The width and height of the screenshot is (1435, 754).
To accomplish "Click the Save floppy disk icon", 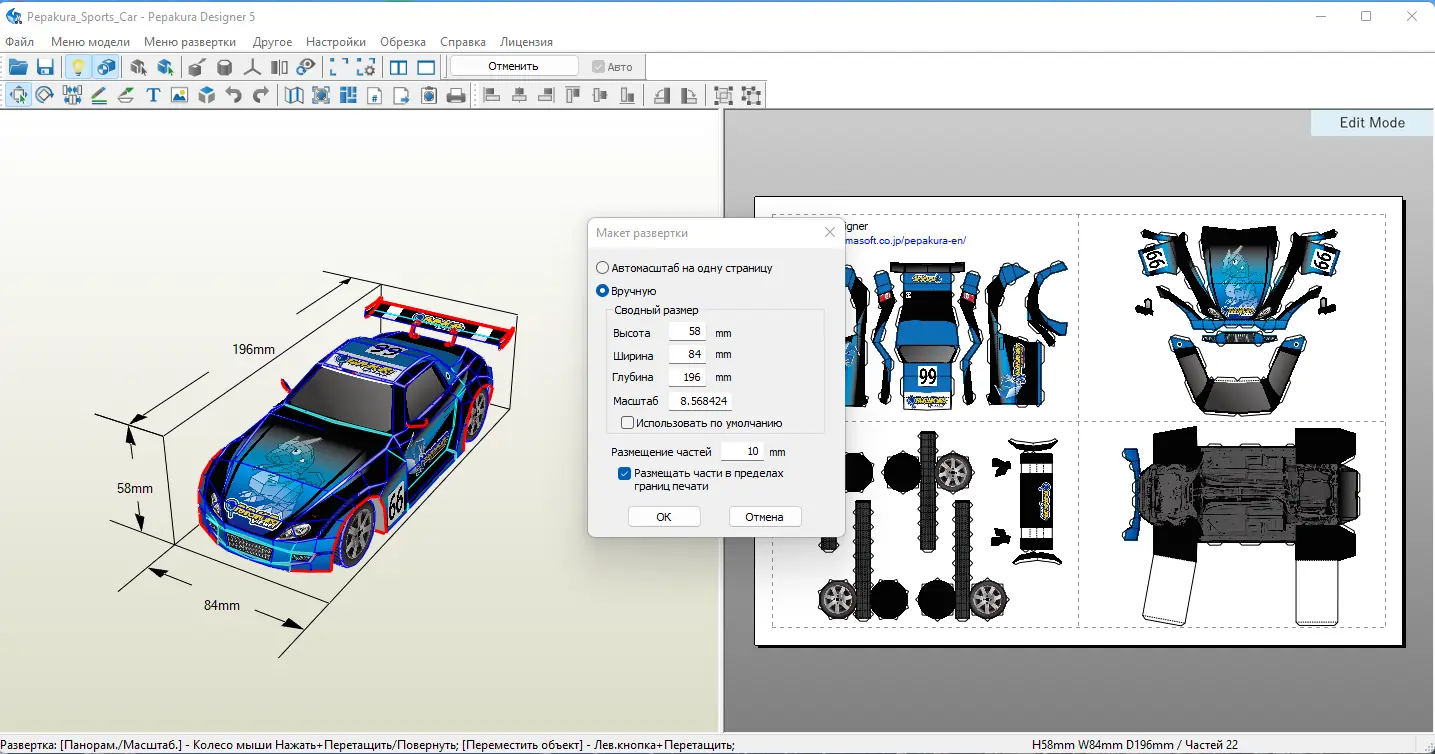I will (x=45, y=67).
